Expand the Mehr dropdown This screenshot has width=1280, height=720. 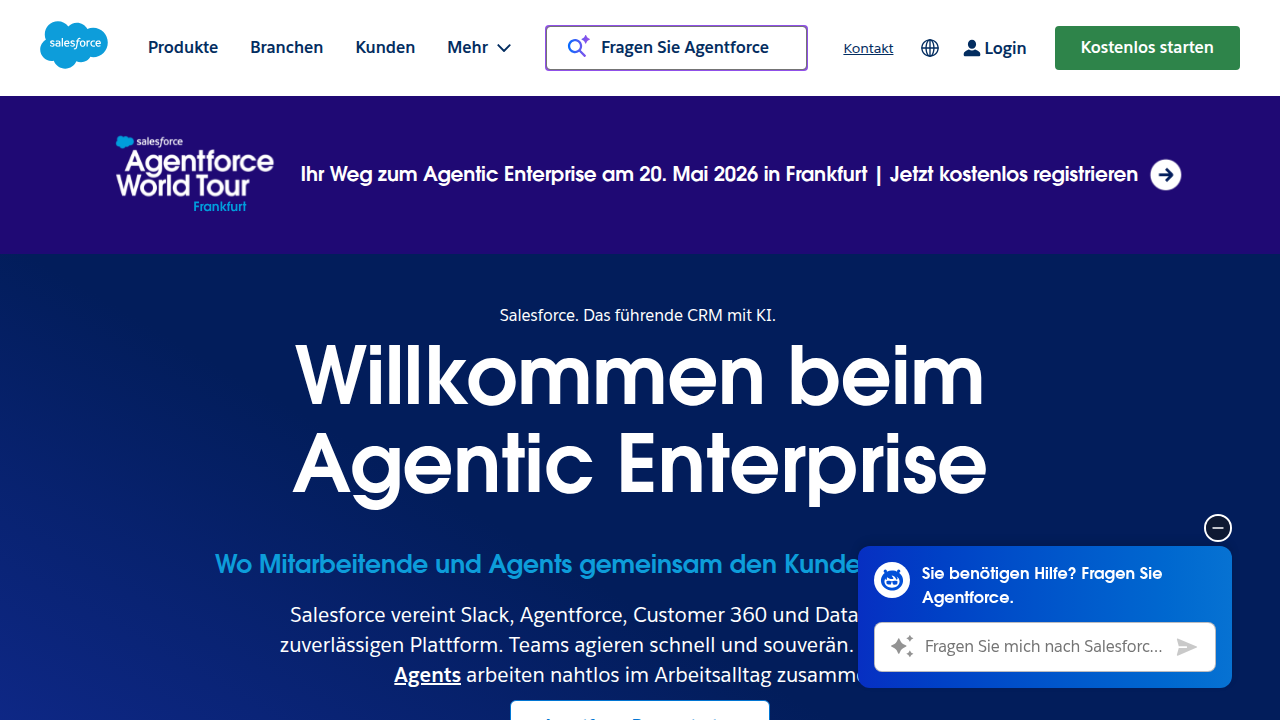point(479,47)
